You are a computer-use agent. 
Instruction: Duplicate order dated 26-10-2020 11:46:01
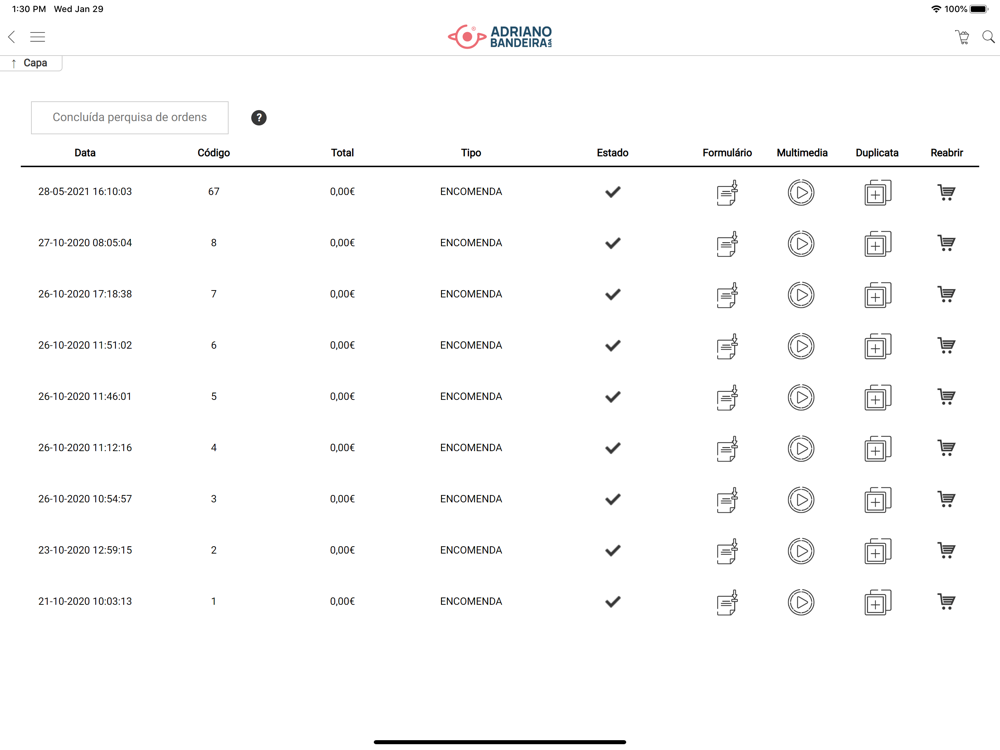[878, 397]
